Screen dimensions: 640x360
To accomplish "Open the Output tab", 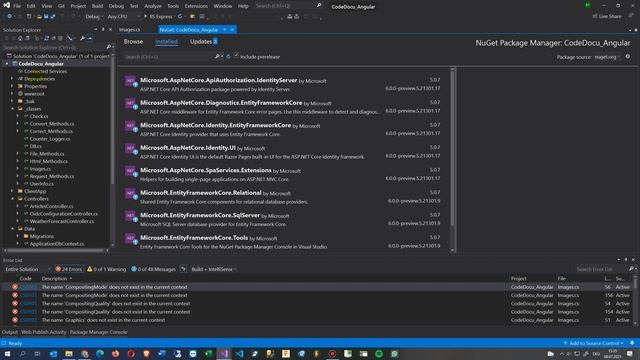I will 9,332.
